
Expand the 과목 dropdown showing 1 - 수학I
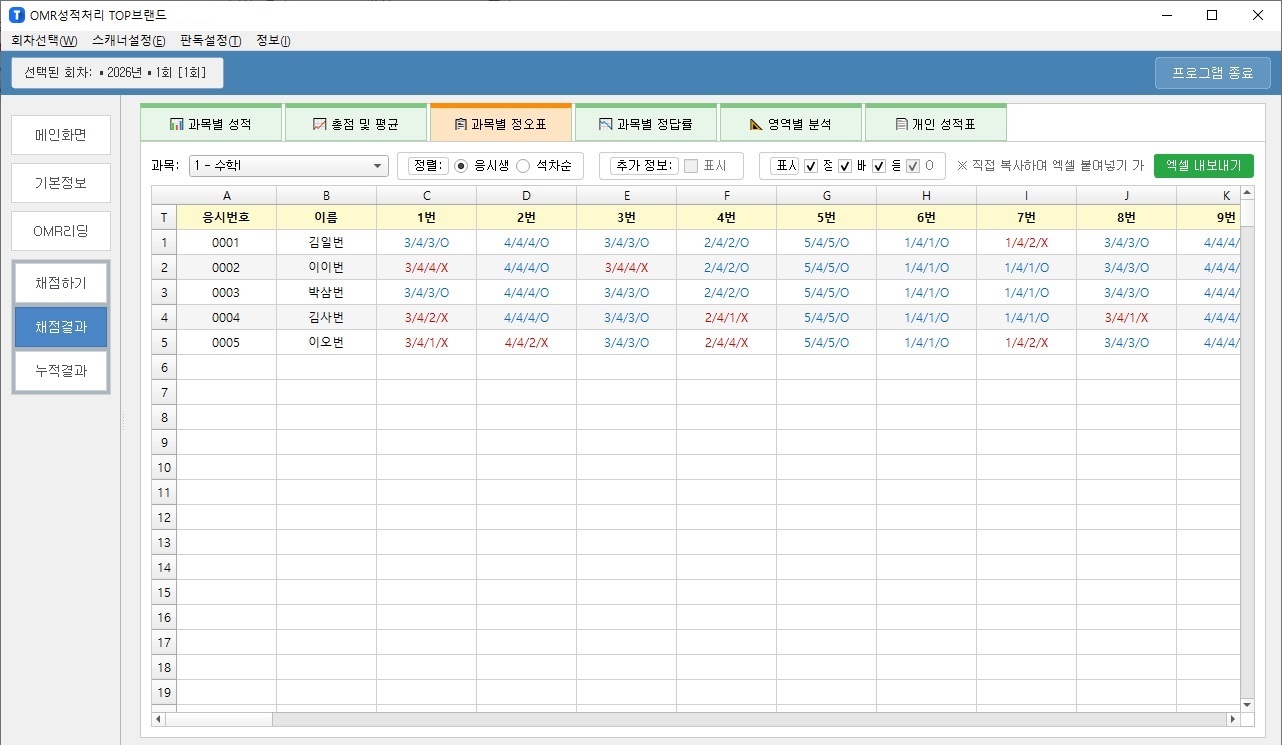coord(288,166)
